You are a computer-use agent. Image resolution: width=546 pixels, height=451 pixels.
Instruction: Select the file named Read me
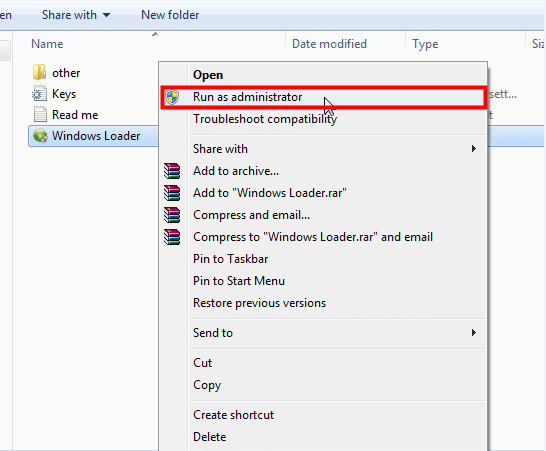pyautogui.click(x=75, y=115)
